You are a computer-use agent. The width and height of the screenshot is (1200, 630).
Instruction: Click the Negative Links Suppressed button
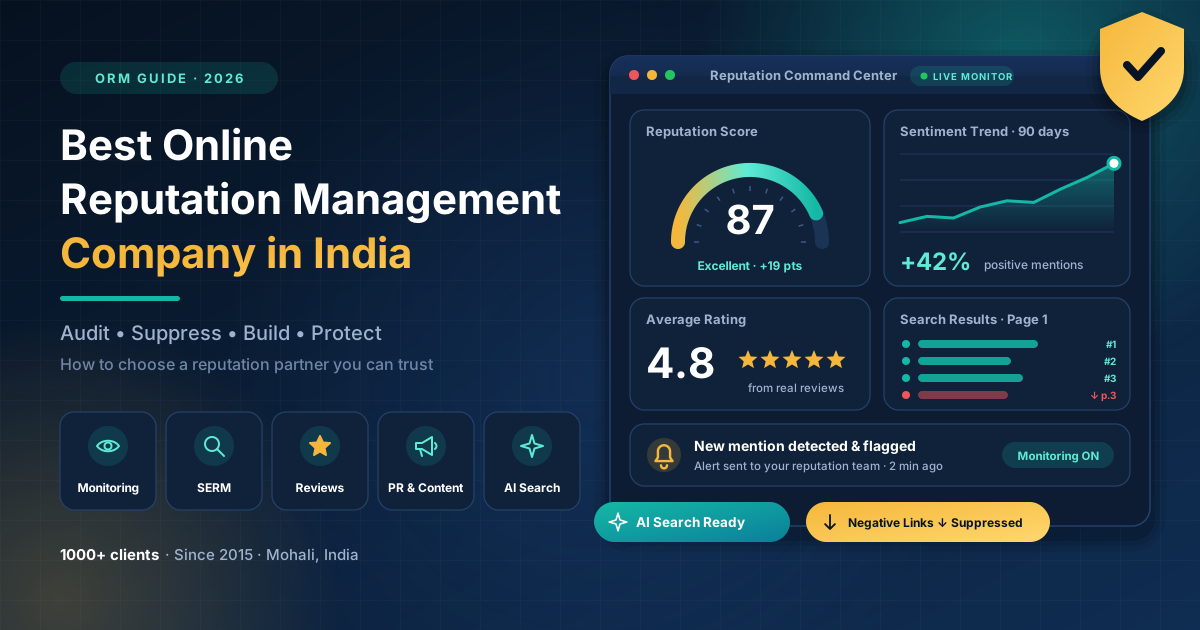click(928, 522)
